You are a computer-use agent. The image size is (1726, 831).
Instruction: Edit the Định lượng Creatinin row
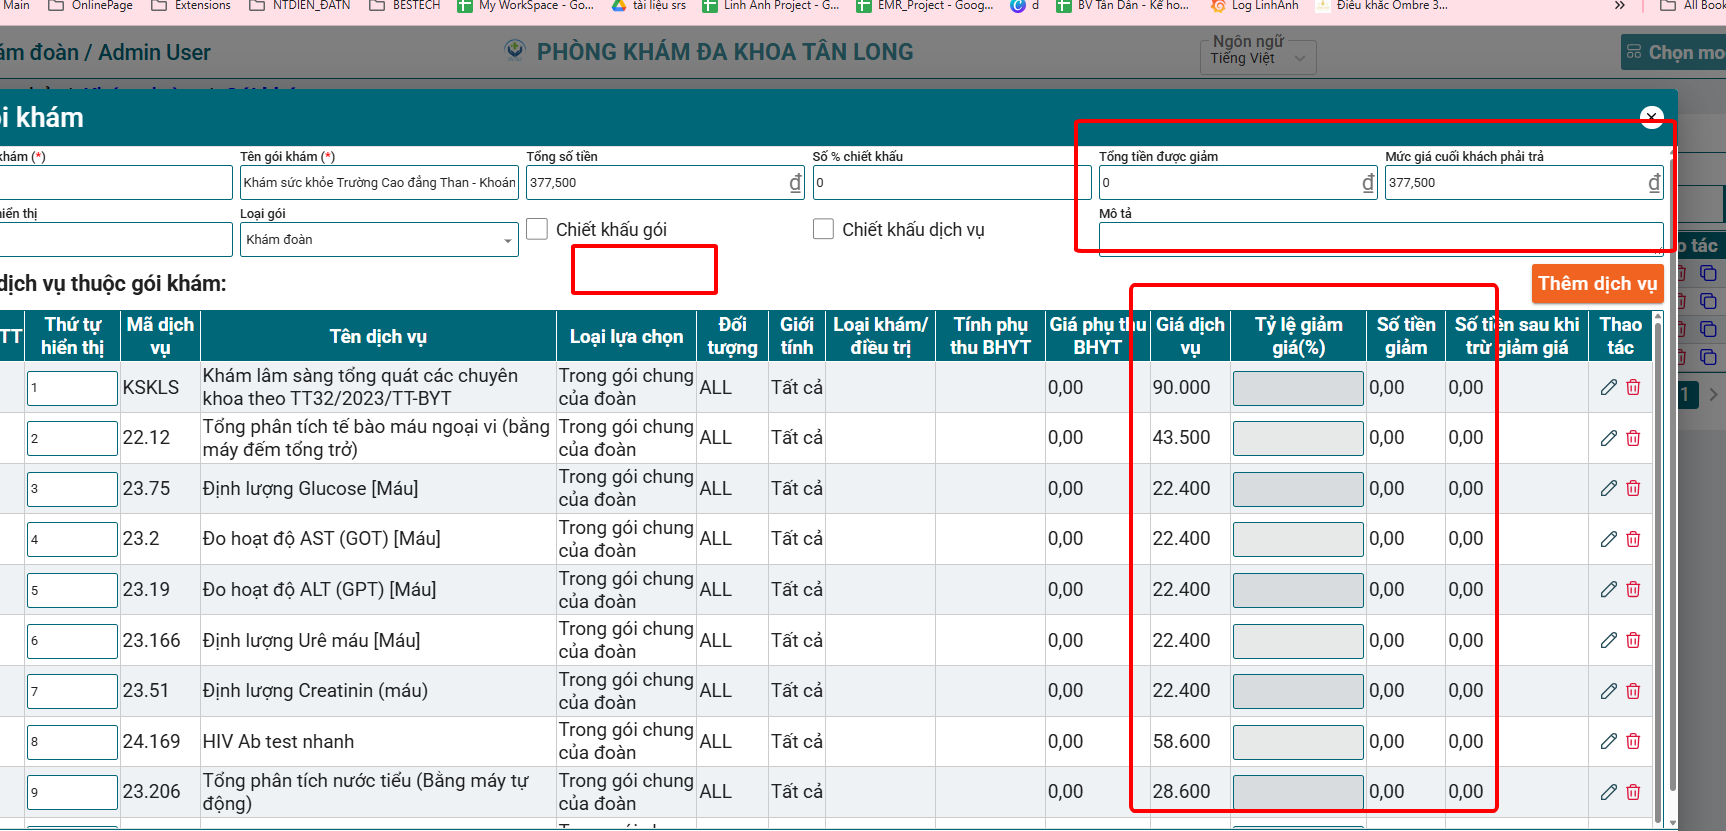coord(1608,691)
